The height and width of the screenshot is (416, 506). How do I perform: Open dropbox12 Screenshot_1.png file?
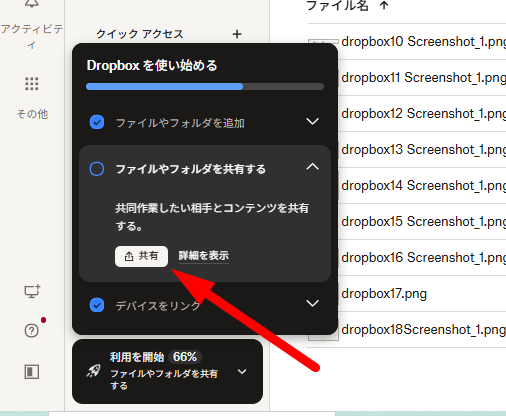tap(424, 114)
